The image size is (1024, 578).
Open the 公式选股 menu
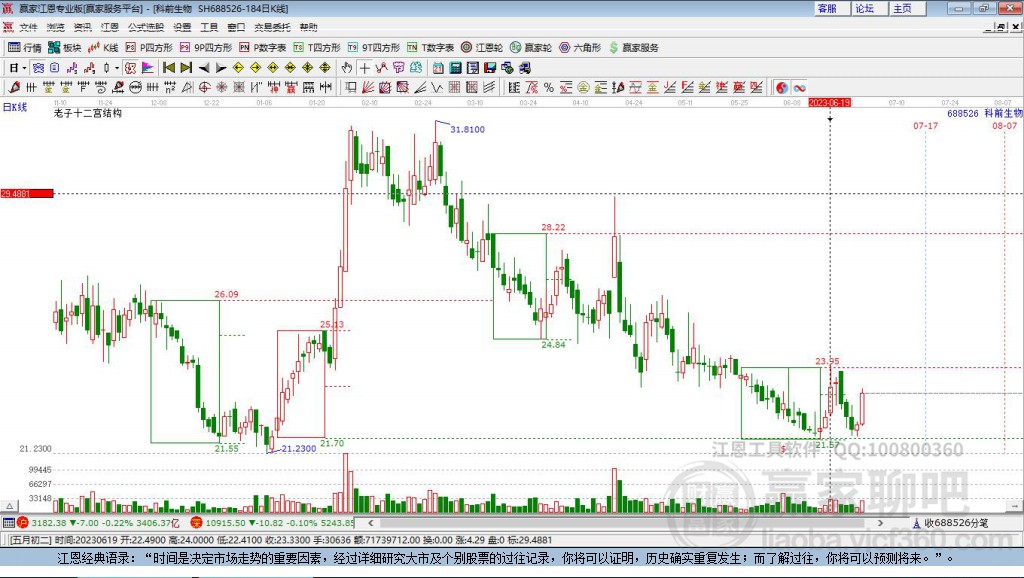point(146,27)
